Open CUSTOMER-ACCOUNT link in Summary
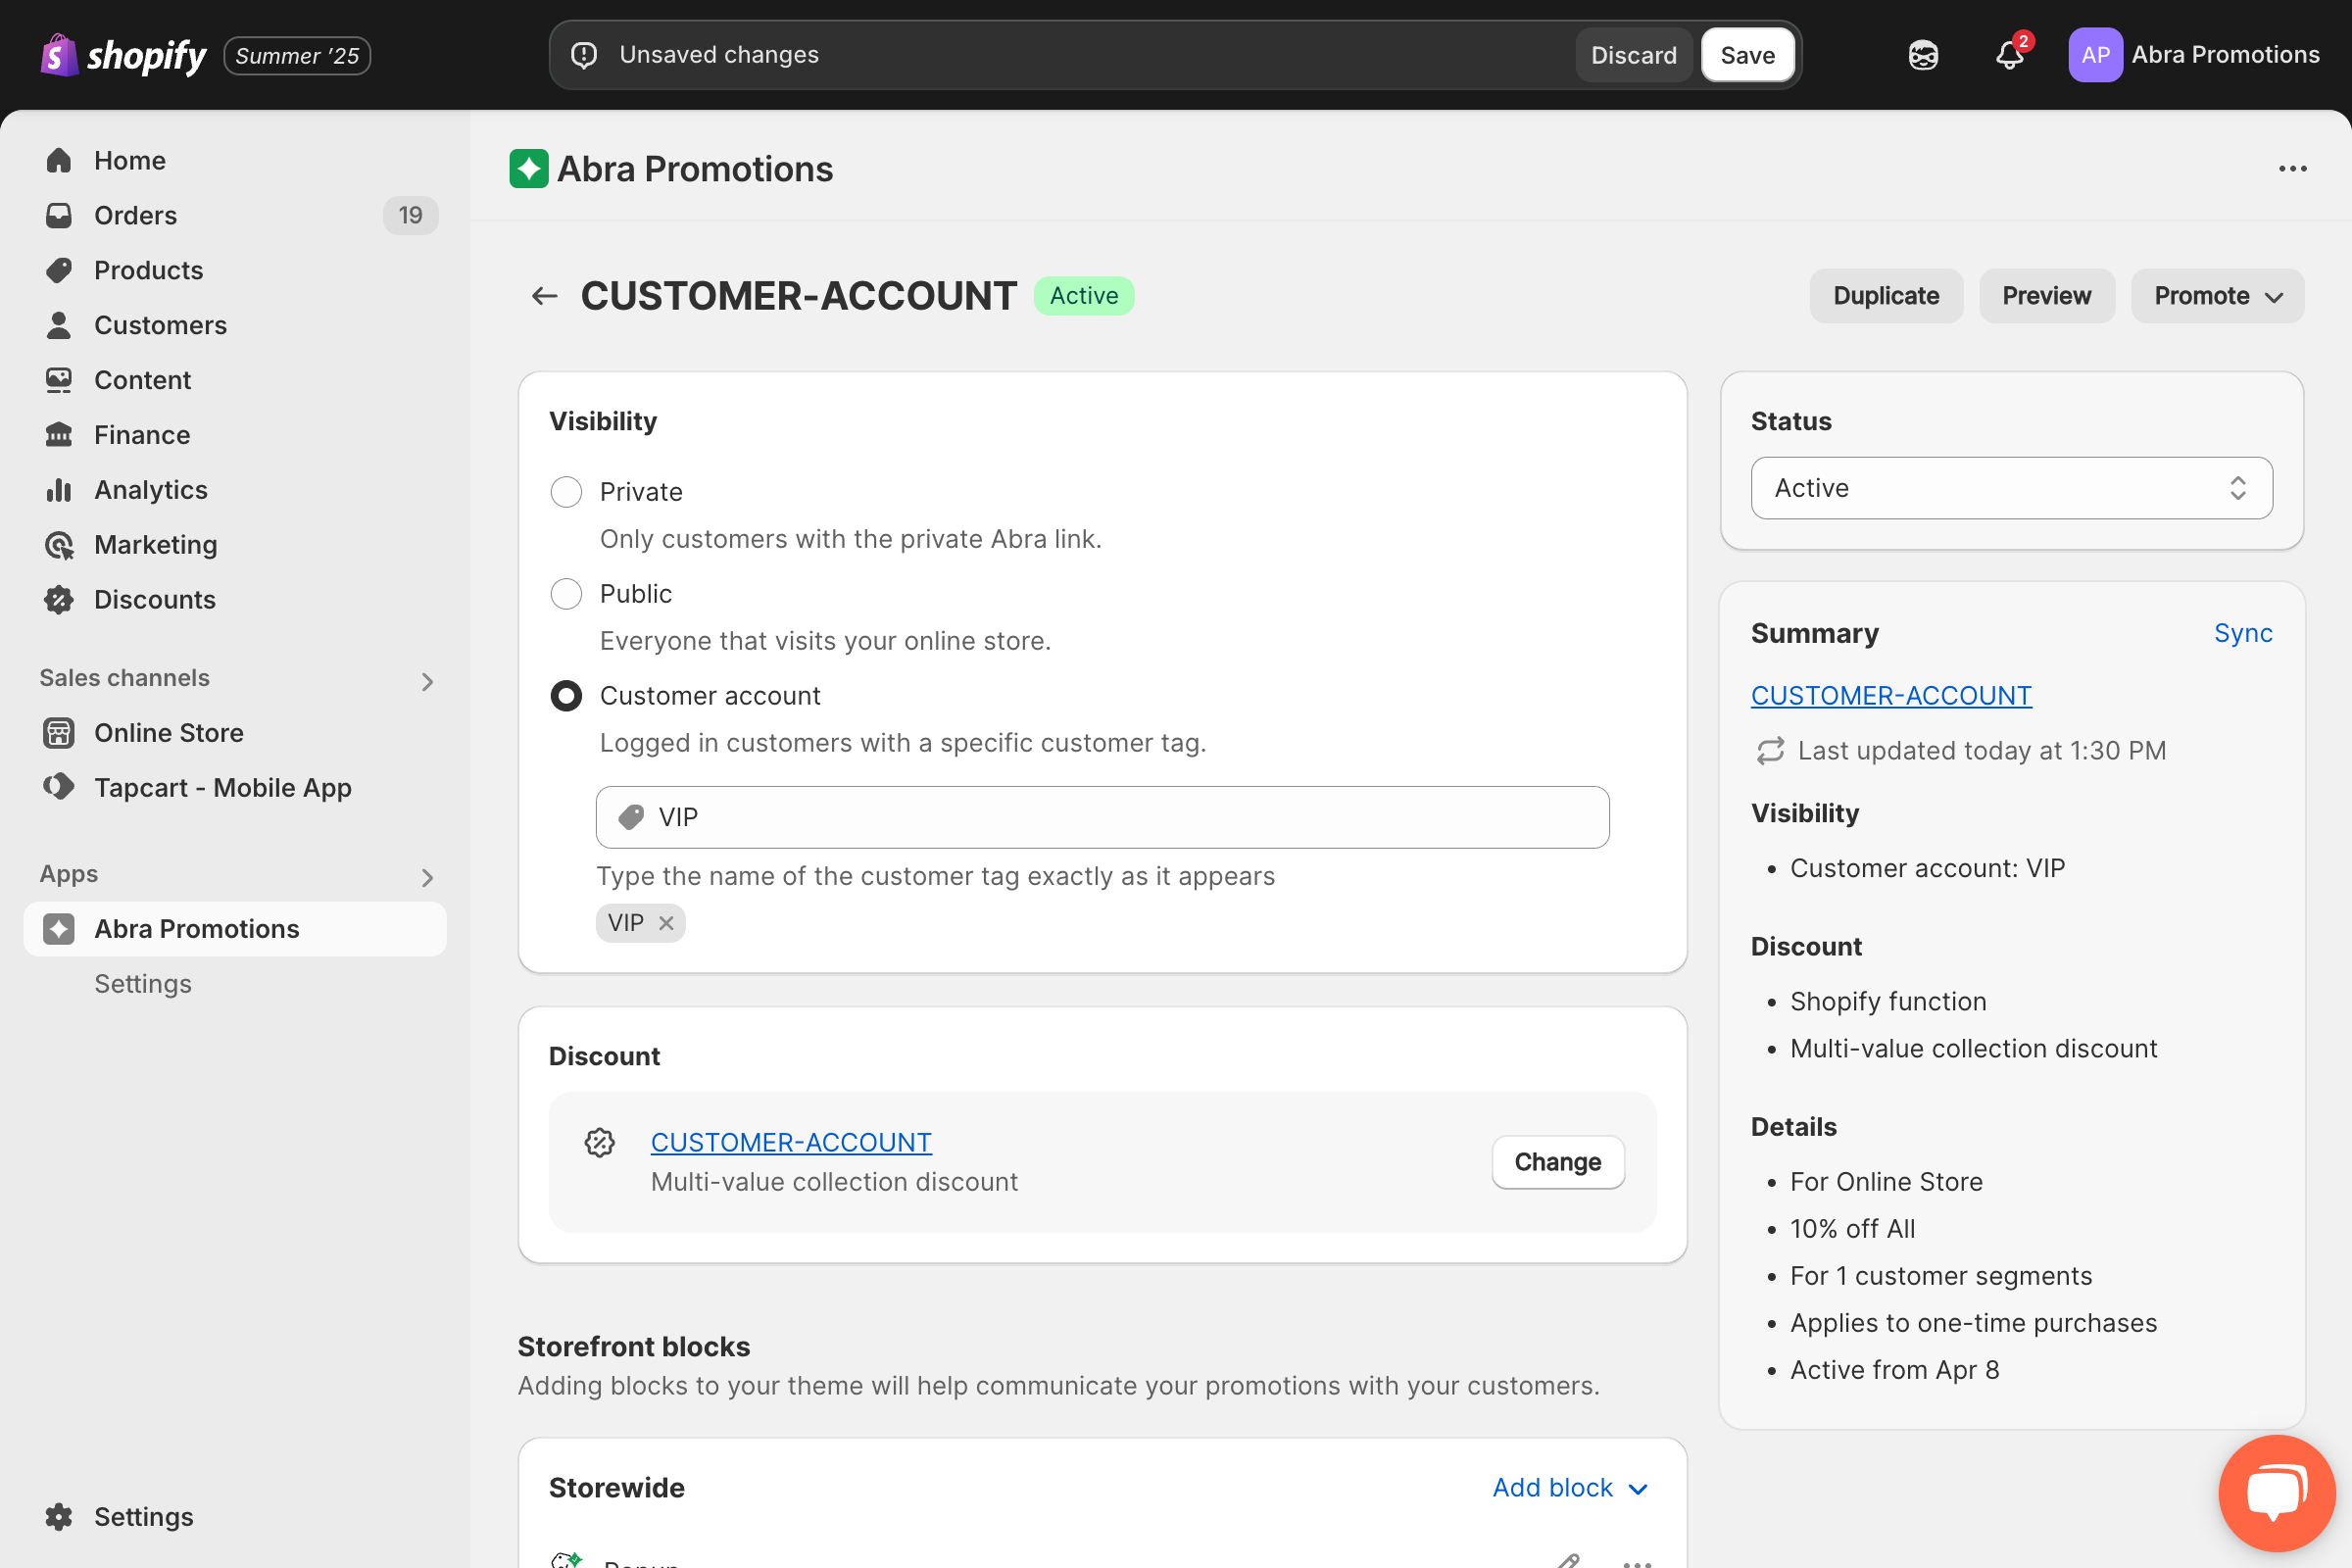2352x1568 pixels. point(1891,696)
